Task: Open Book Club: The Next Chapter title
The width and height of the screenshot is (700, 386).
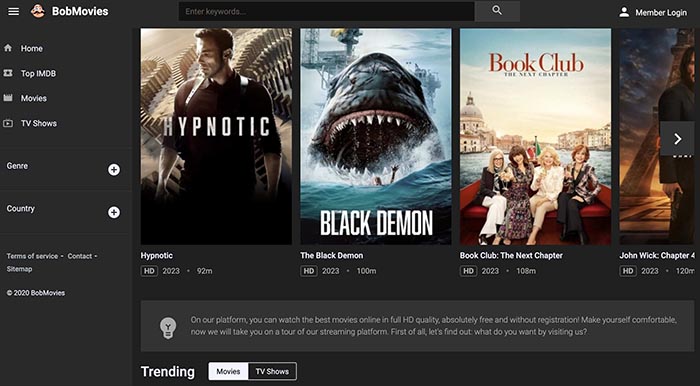Action: (x=511, y=256)
